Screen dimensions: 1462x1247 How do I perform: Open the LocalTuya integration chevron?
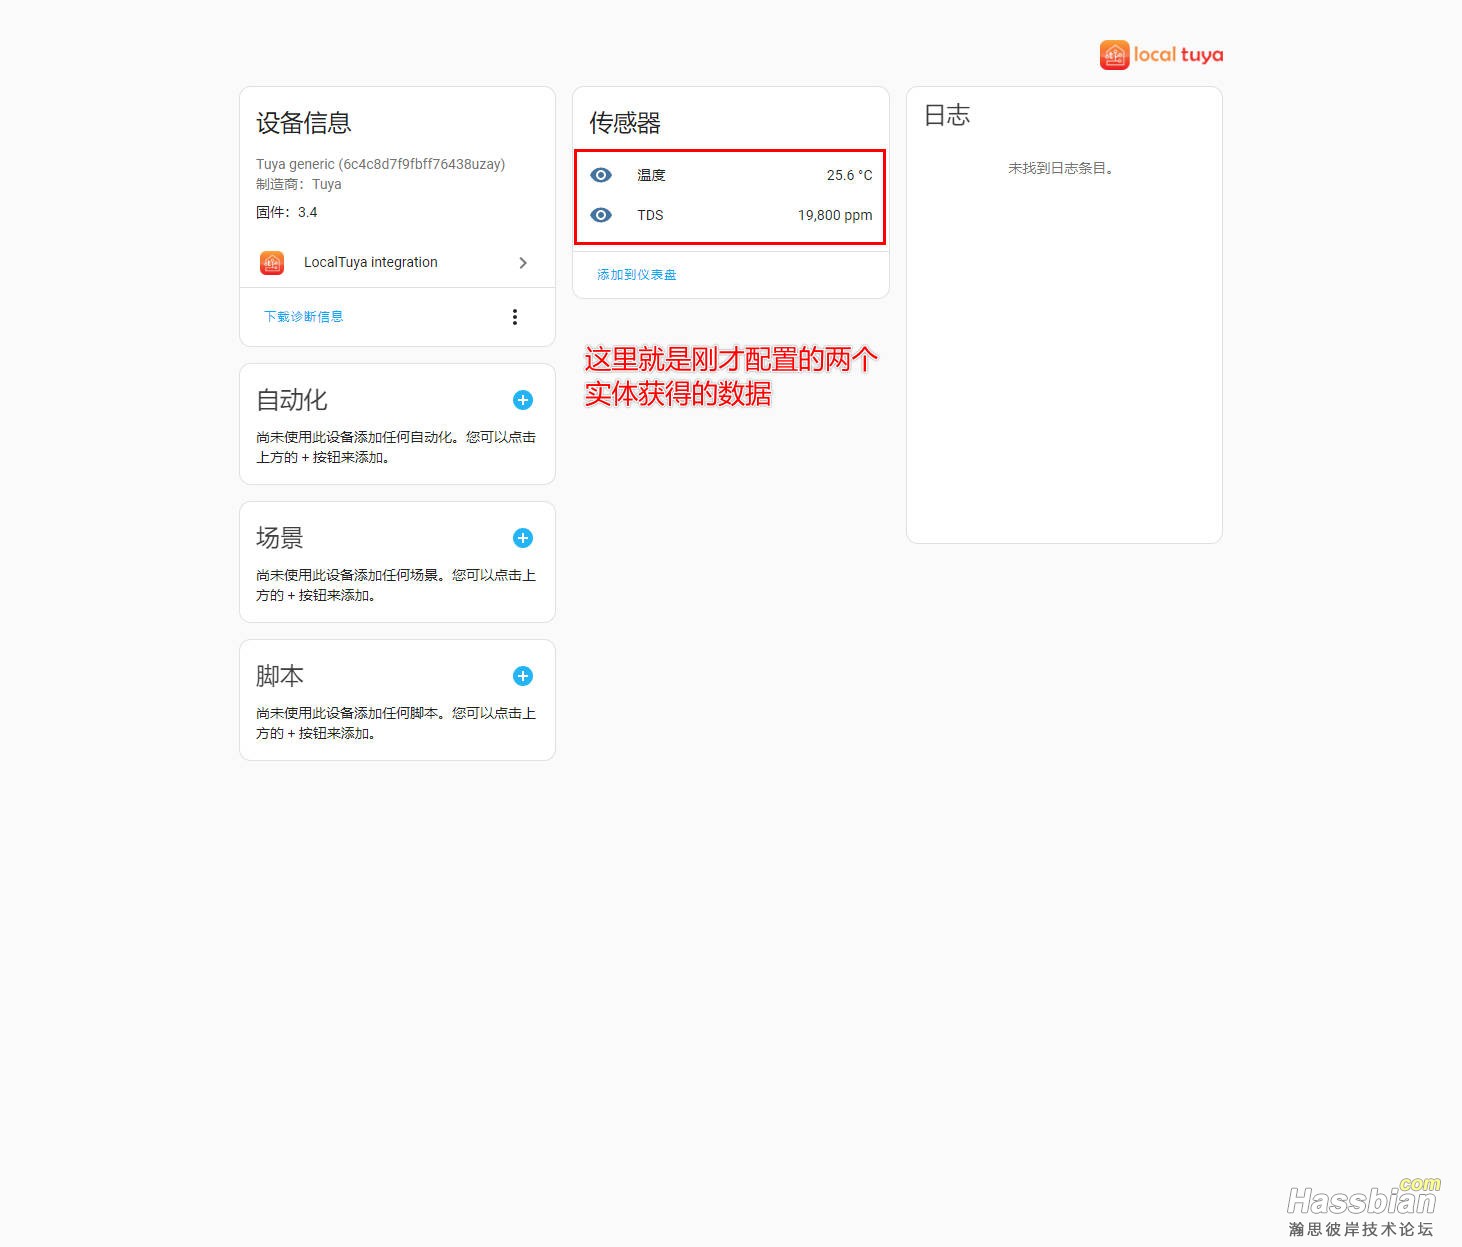[x=523, y=263]
